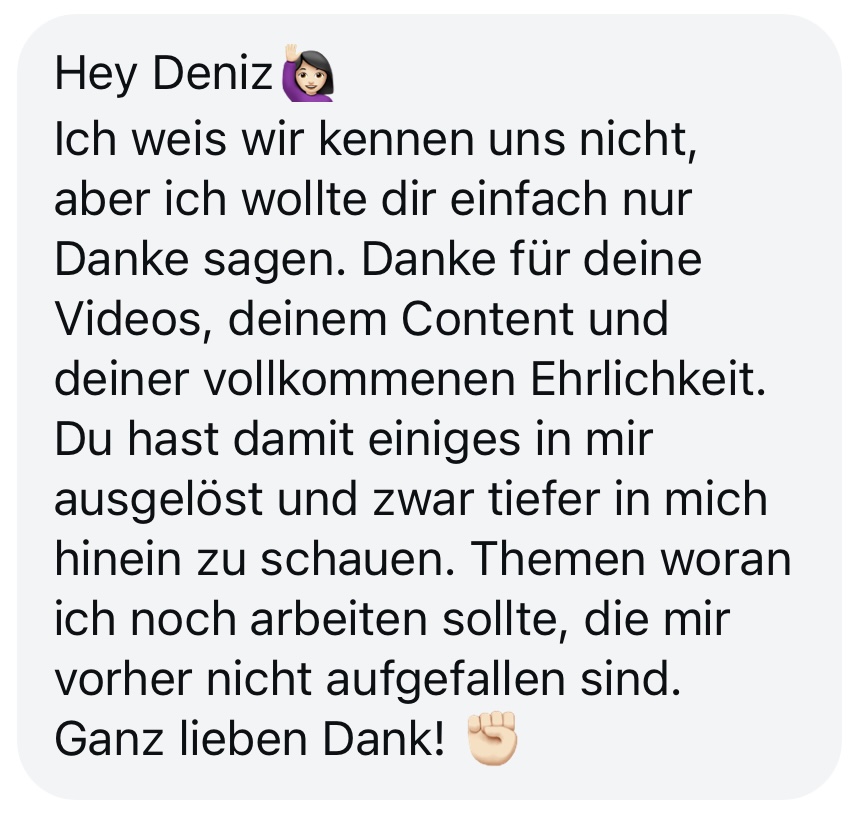Click the word 'Content' in the message
This screenshot has width=856, height=816.
click(488, 319)
